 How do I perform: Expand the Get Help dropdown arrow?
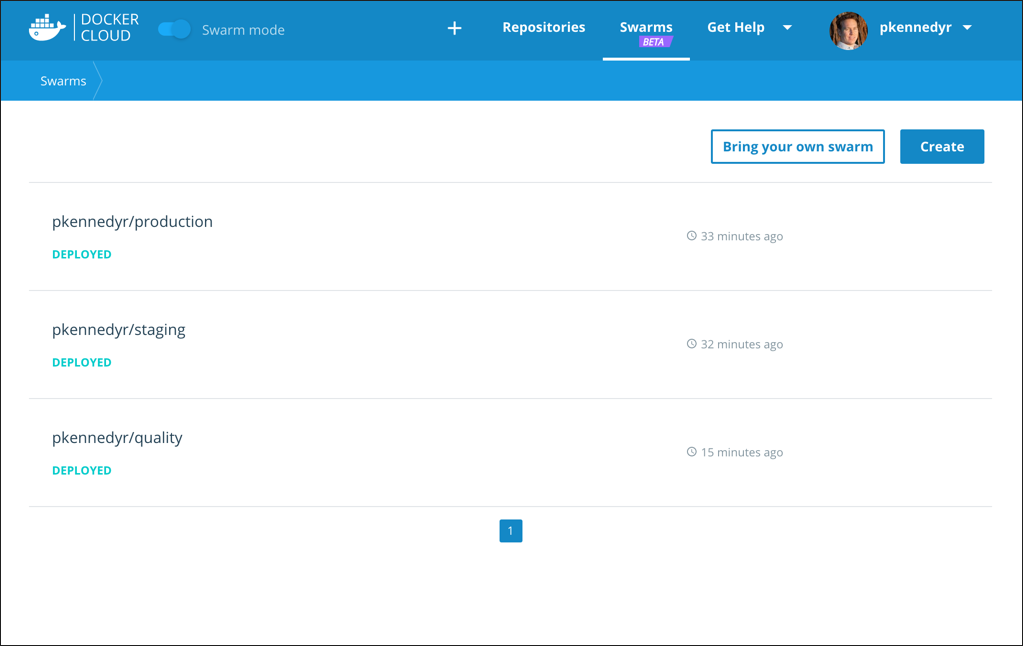tap(787, 28)
